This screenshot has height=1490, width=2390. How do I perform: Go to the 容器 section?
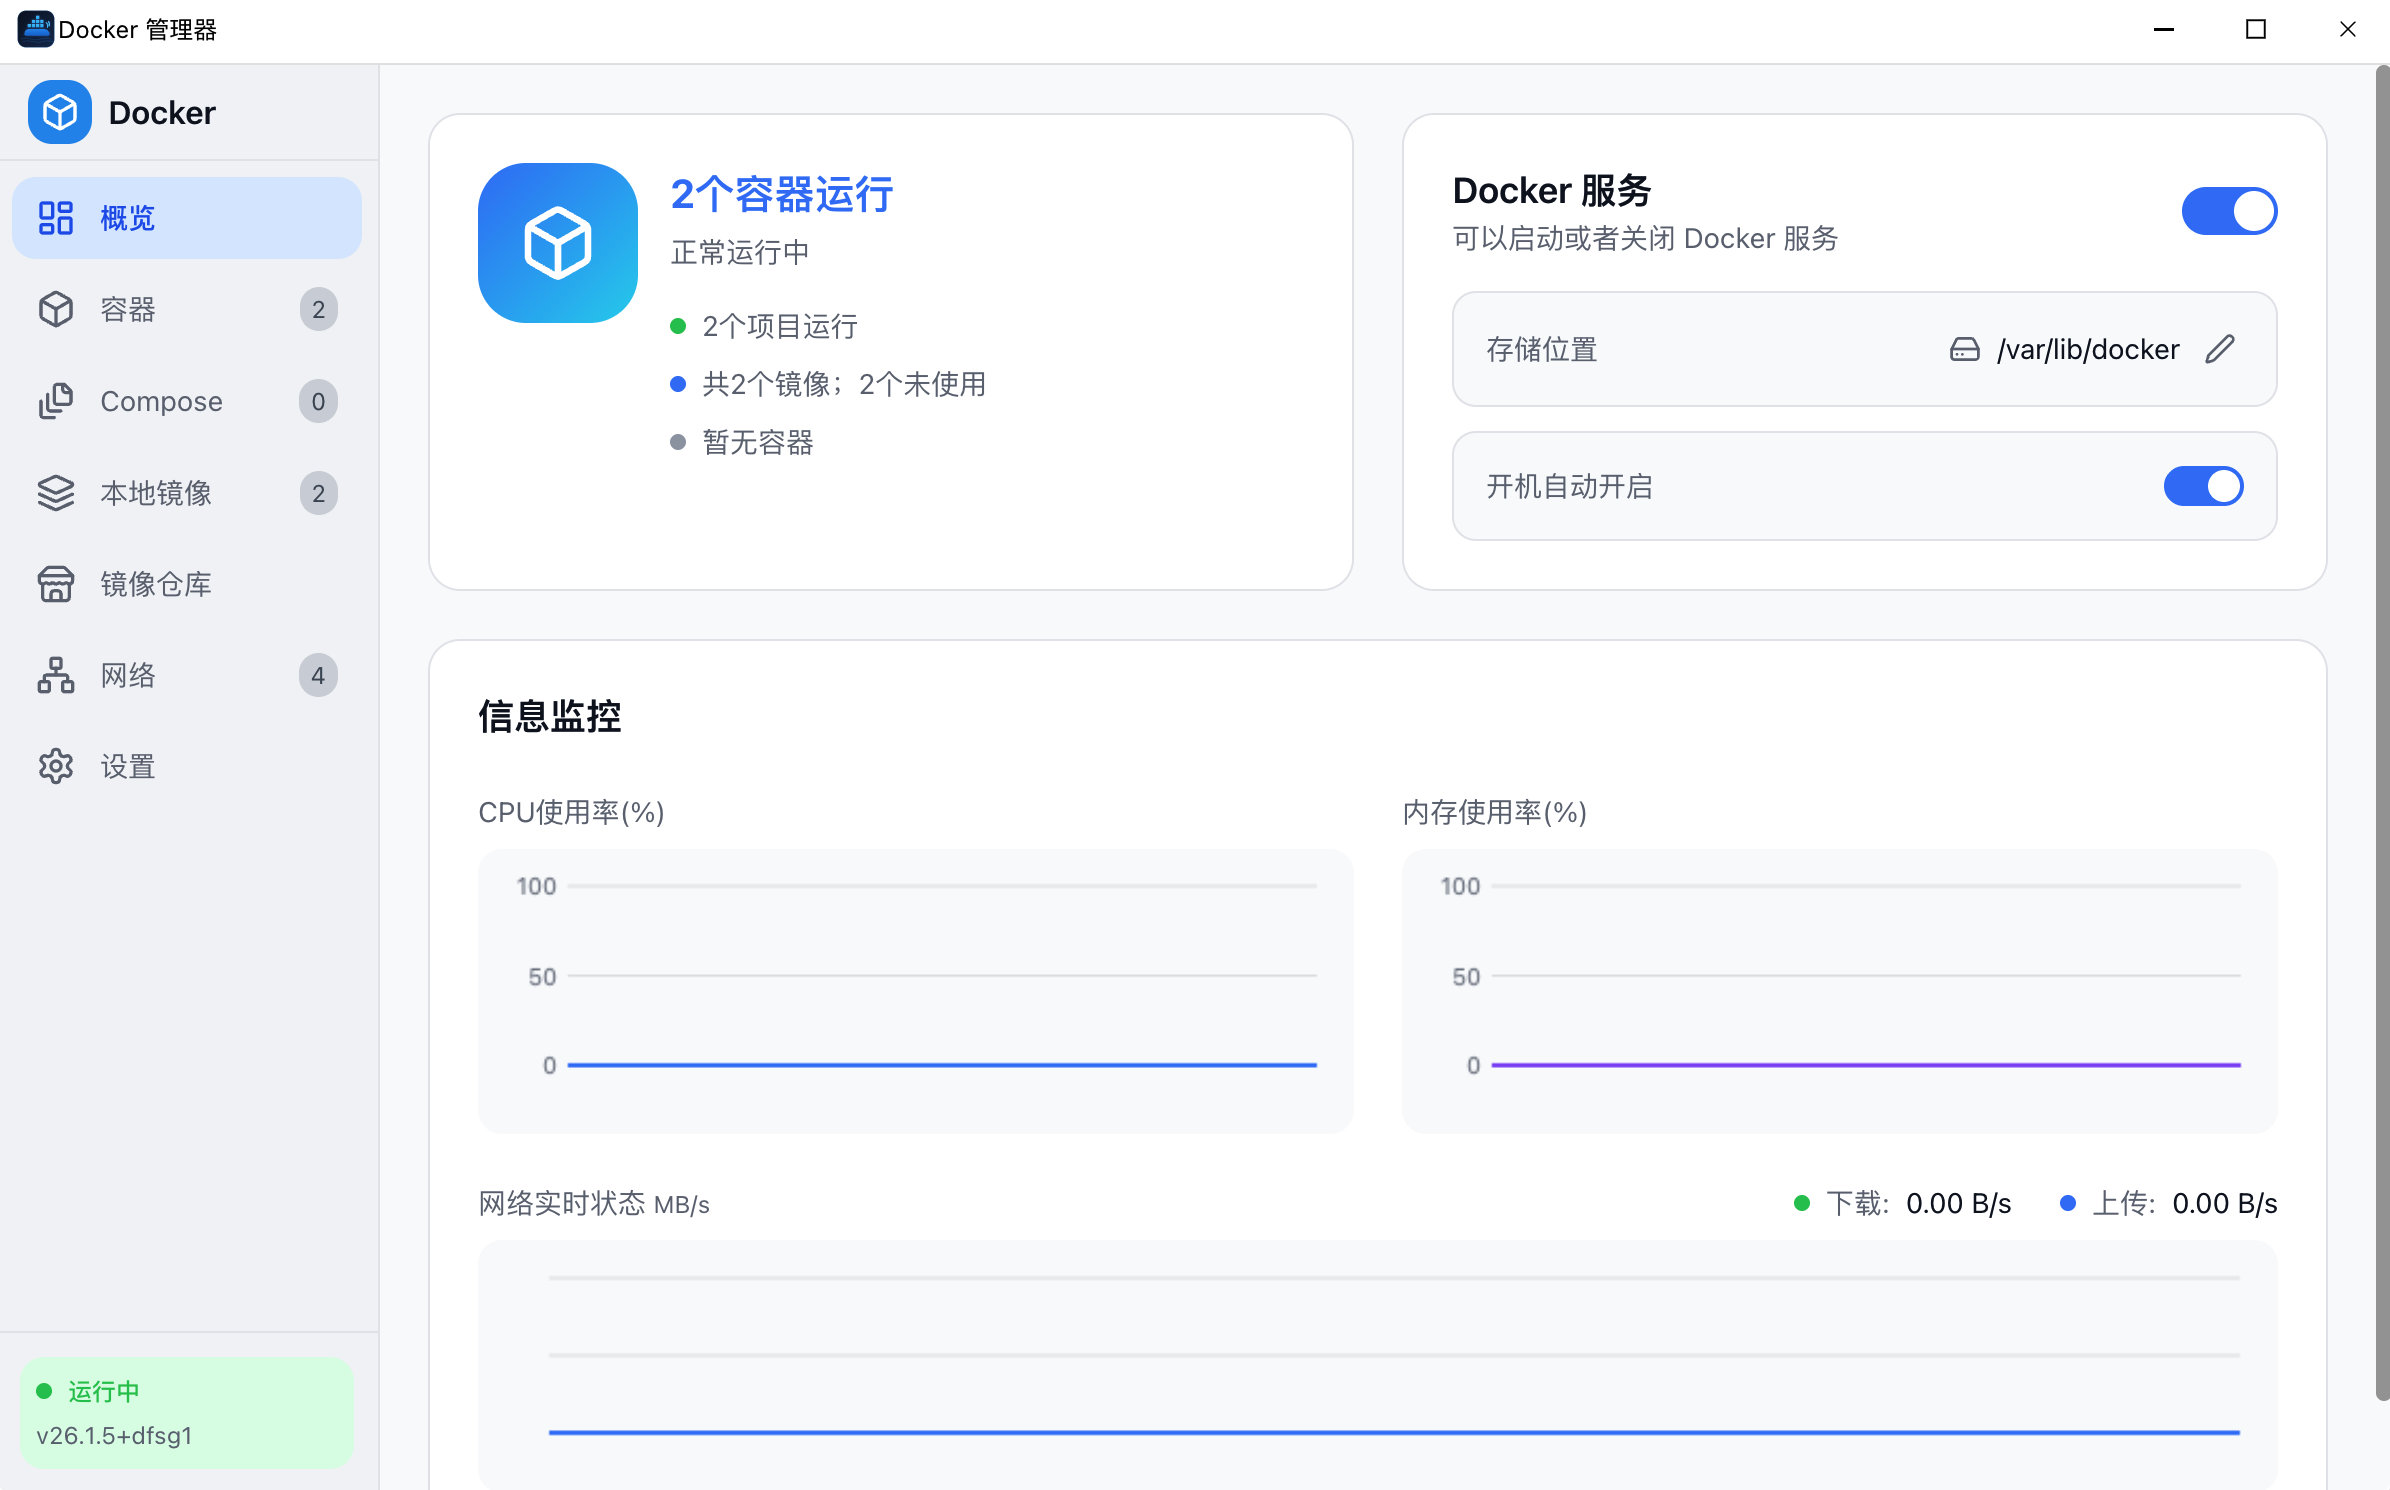pos(187,309)
